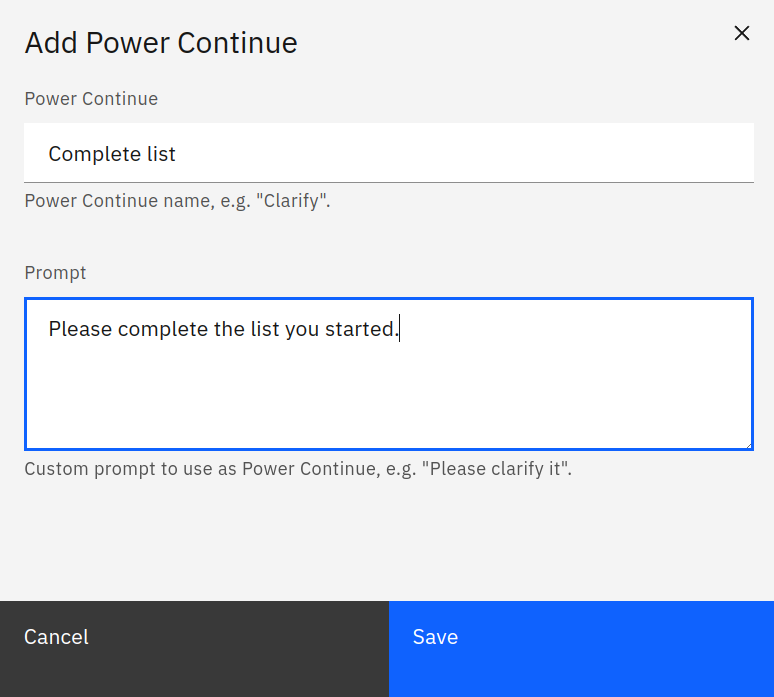The height and width of the screenshot is (697, 774).
Task: Click the "Add Power Continue" dialog title
Action: [161, 43]
